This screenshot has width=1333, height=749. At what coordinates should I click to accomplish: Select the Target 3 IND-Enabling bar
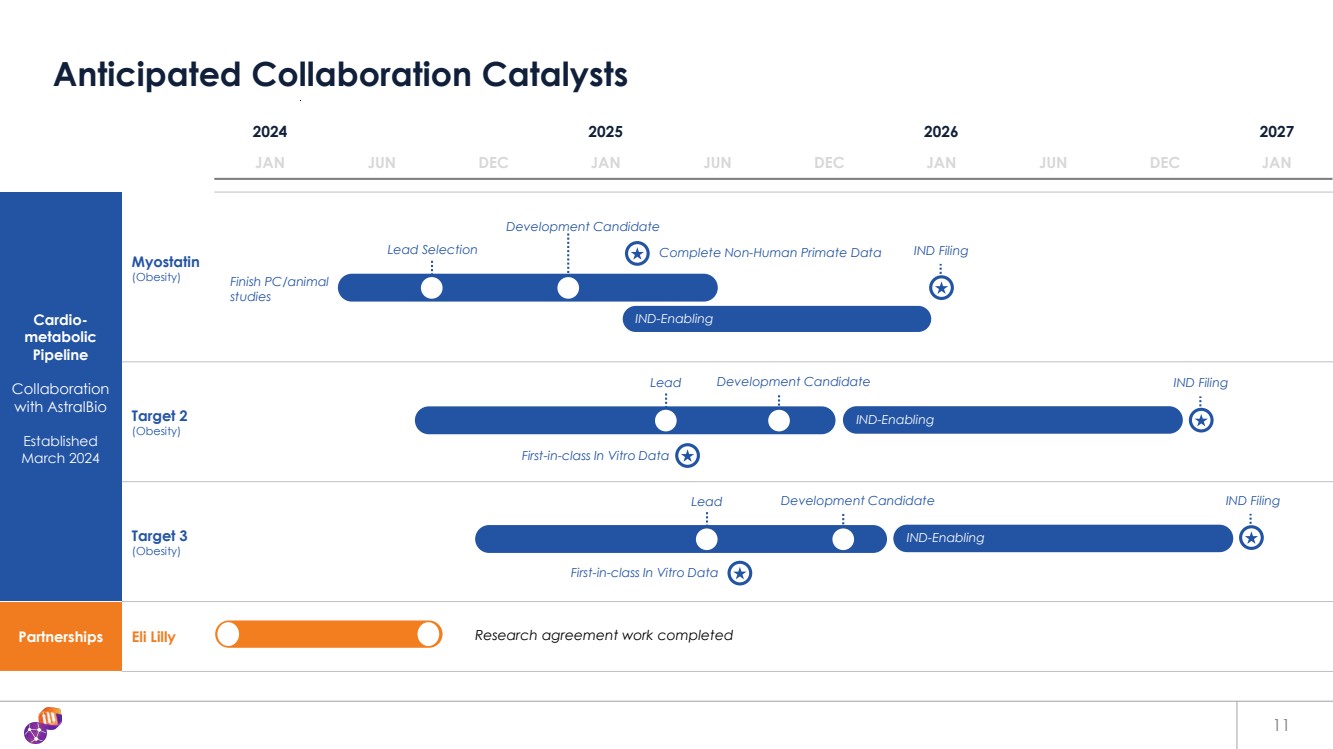[x=1062, y=539]
